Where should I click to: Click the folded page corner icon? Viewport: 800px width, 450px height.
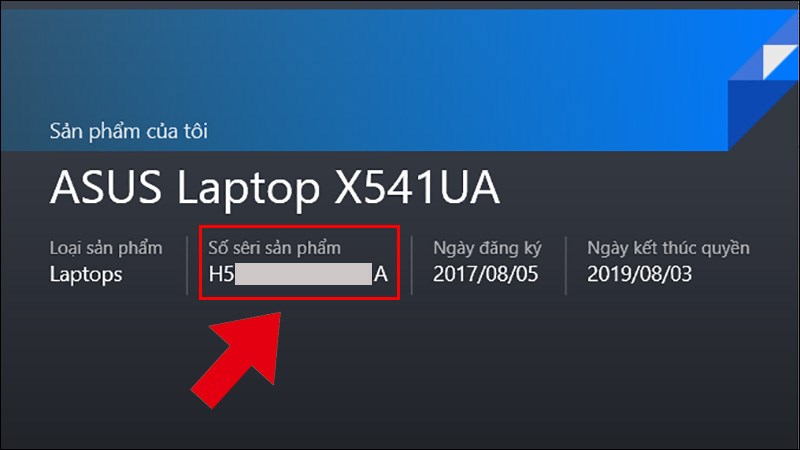point(780,61)
